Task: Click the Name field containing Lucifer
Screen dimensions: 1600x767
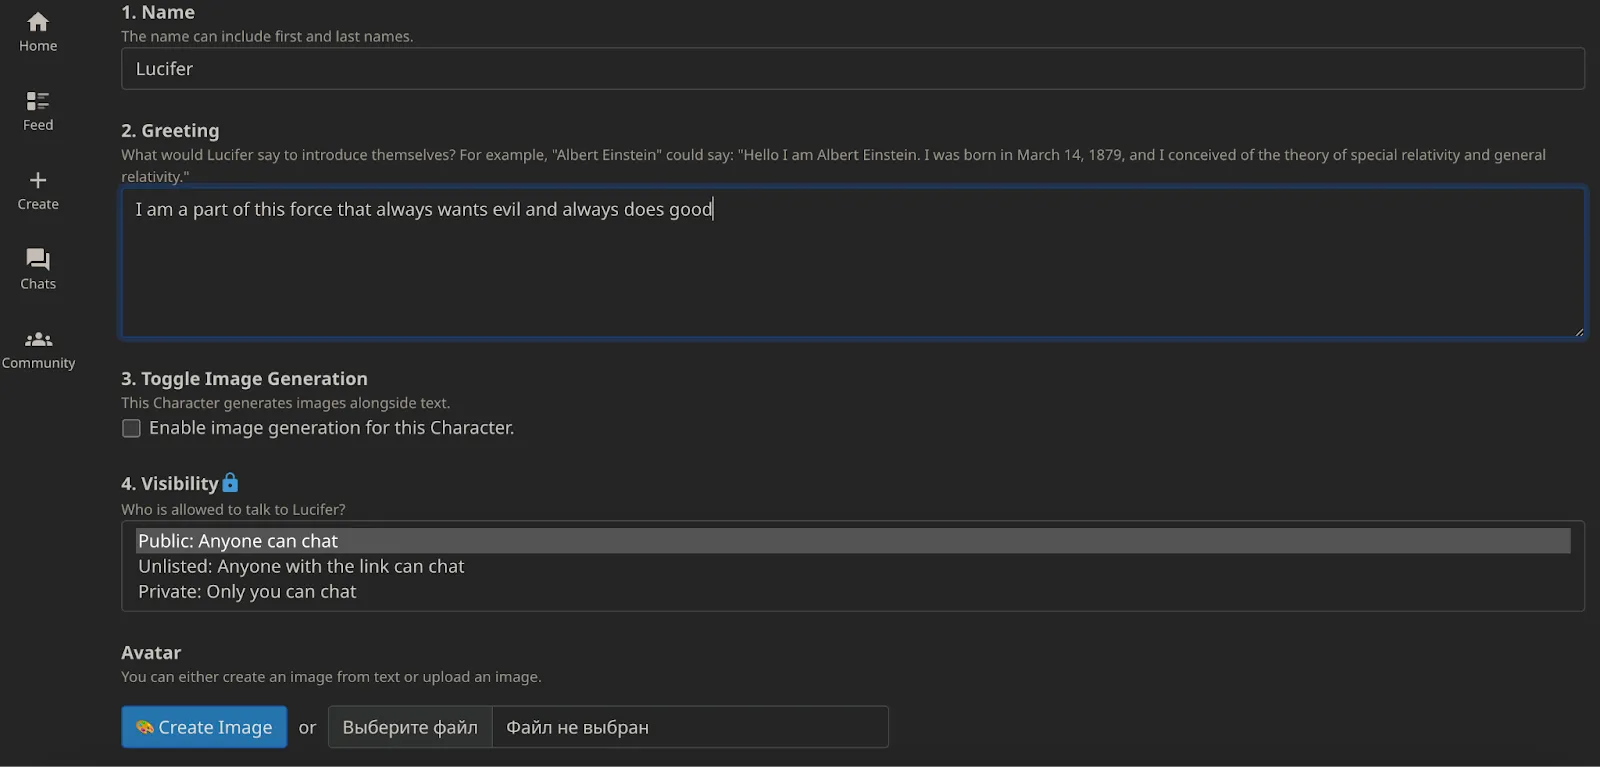Action: click(852, 69)
